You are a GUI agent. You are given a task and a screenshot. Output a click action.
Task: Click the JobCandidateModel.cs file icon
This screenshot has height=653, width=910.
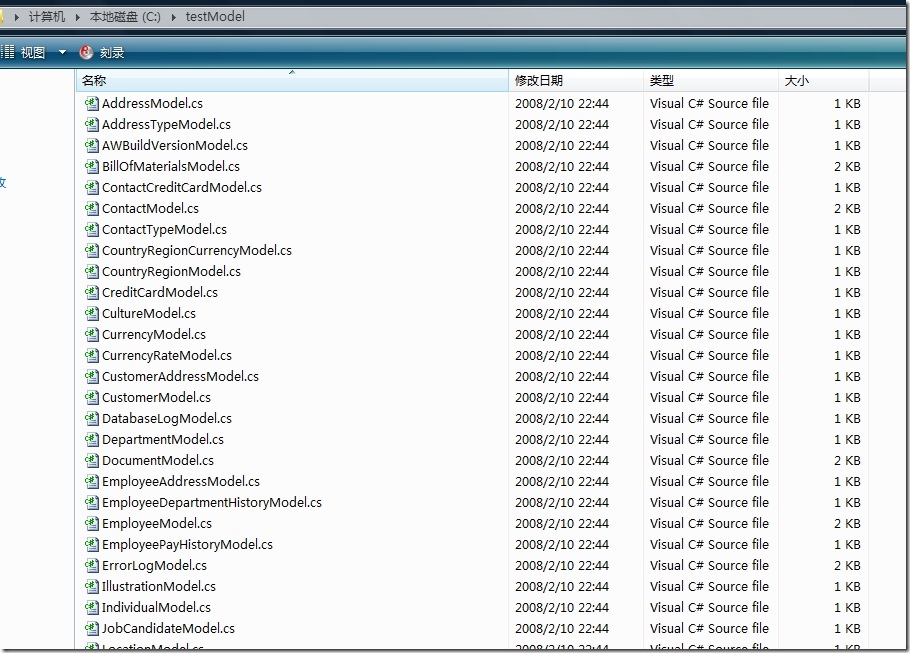coord(91,628)
